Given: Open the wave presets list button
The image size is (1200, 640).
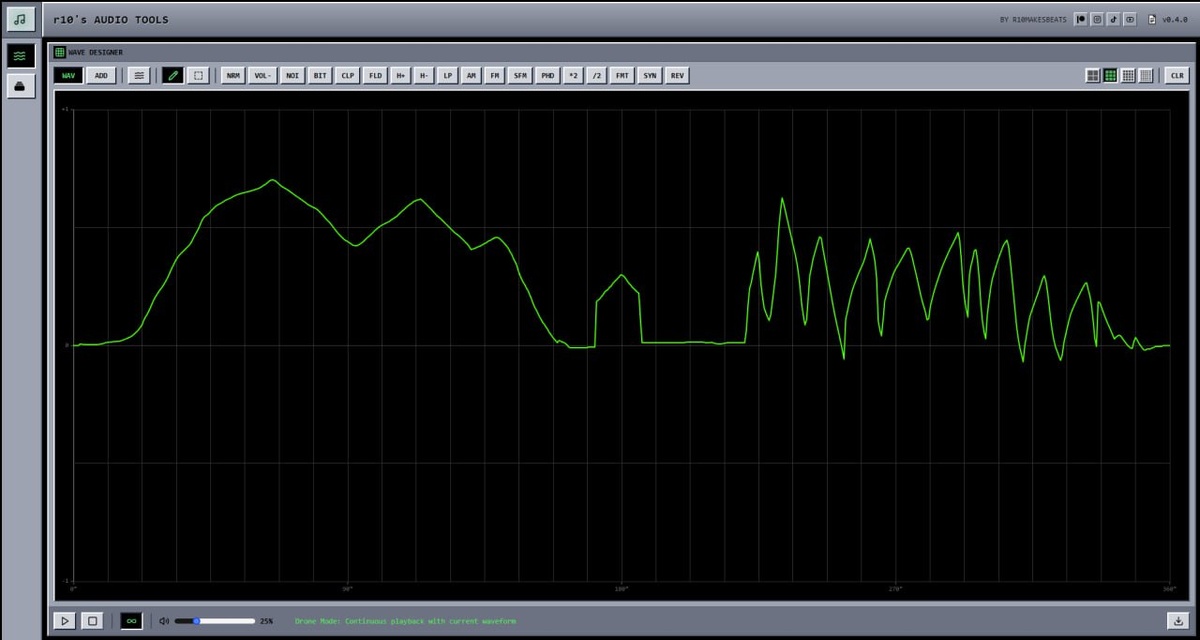Looking at the screenshot, I should 139,75.
